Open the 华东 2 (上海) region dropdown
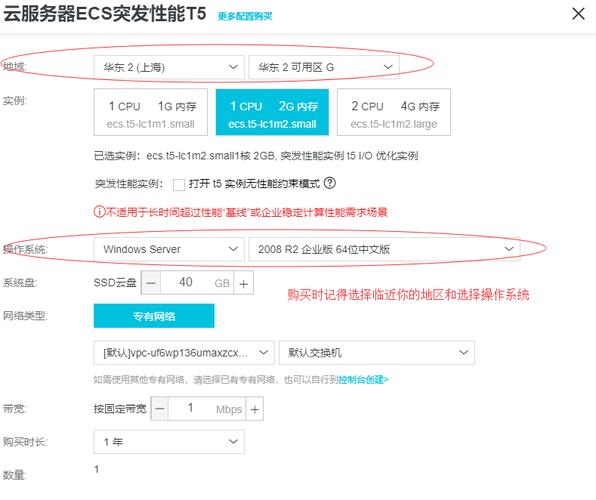Image resolution: width=596 pixels, height=500 pixels. 169,67
